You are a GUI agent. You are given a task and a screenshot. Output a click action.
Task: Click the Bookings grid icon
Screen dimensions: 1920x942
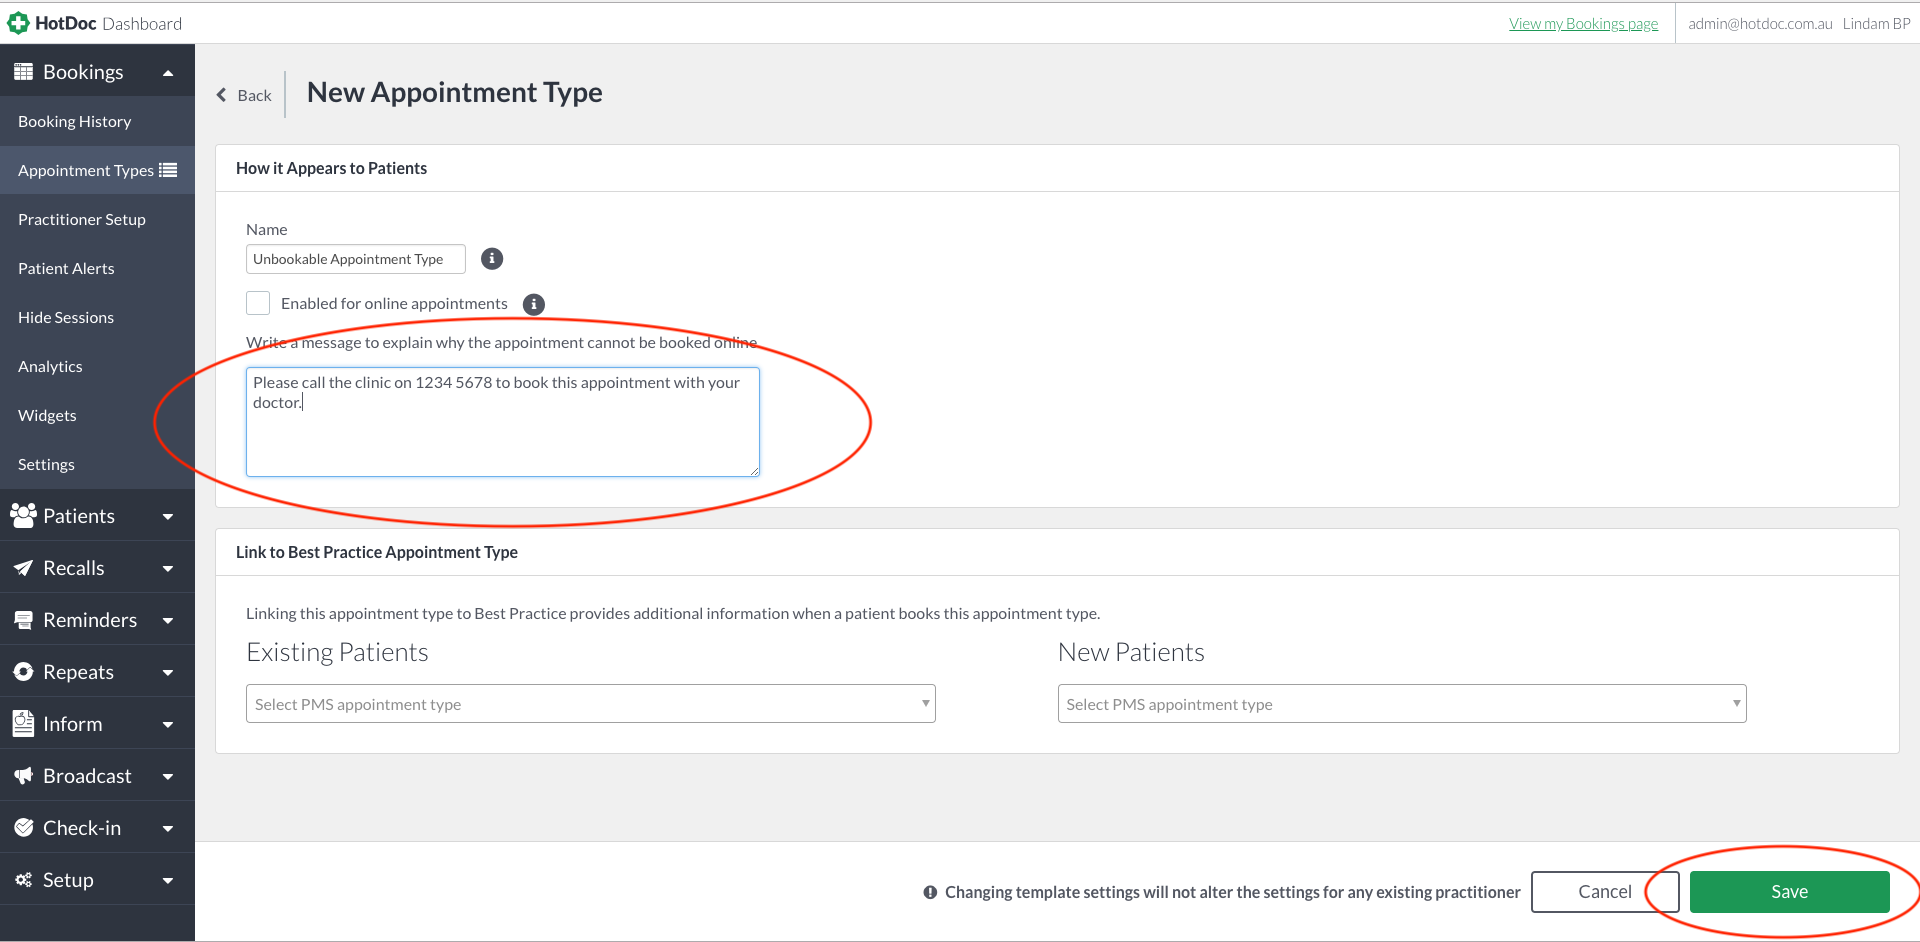point(23,72)
